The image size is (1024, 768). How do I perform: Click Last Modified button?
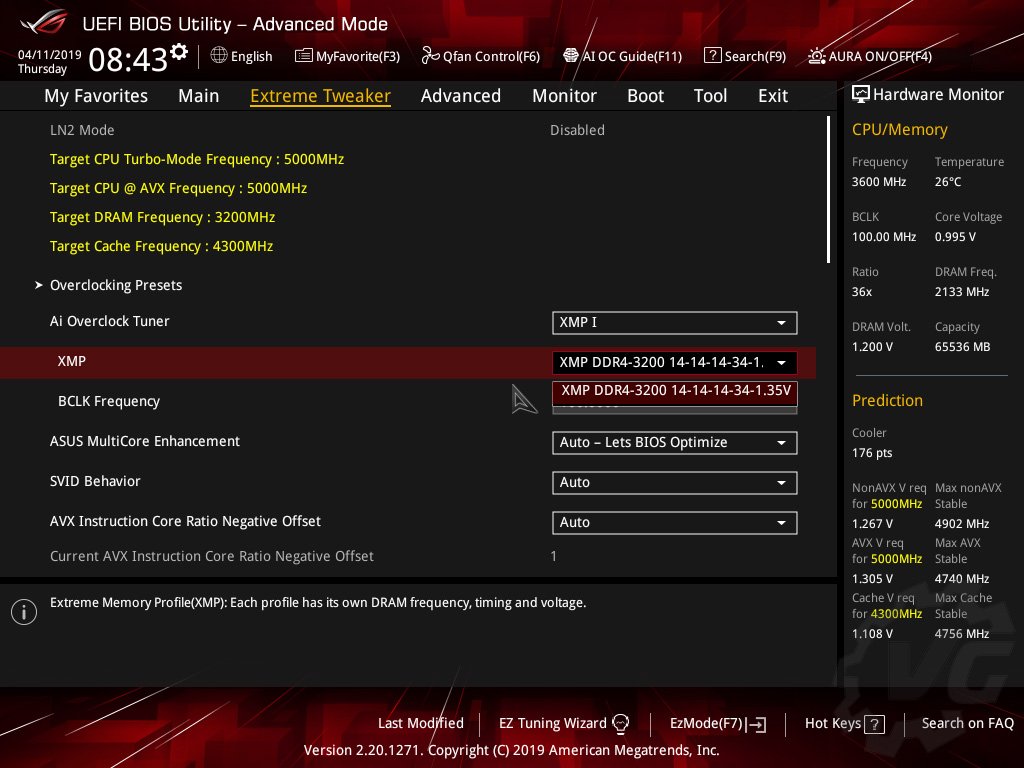pyautogui.click(x=420, y=723)
